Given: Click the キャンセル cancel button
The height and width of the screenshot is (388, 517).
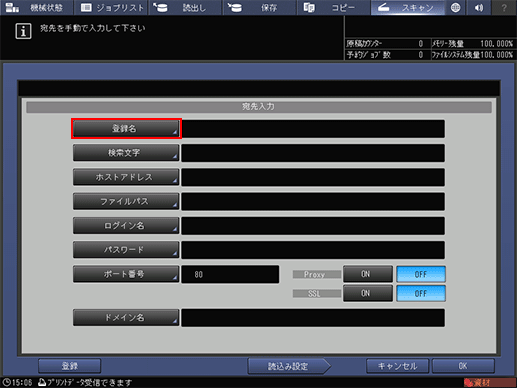Looking at the screenshot, I should click(x=397, y=366).
